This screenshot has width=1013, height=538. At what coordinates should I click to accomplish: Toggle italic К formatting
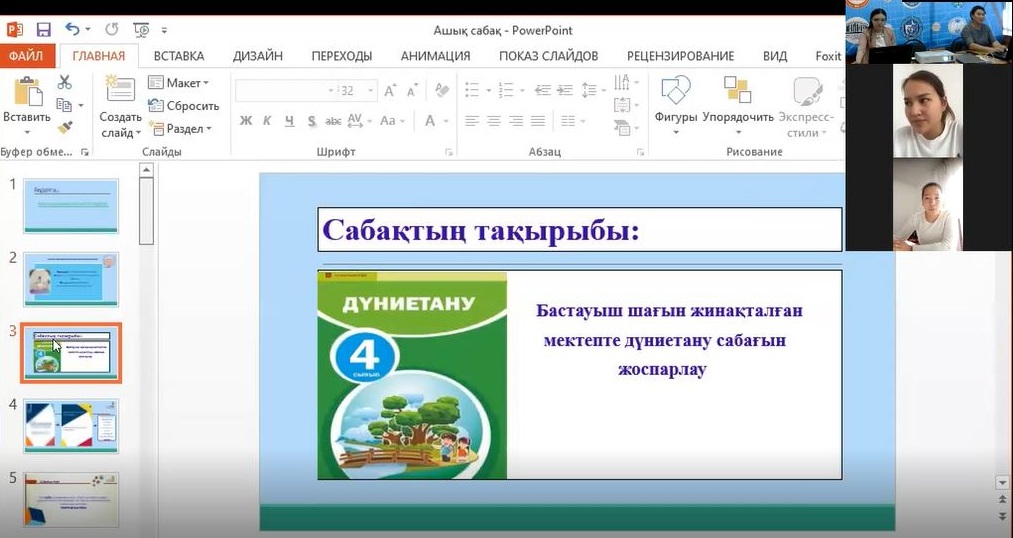pos(267,121)
